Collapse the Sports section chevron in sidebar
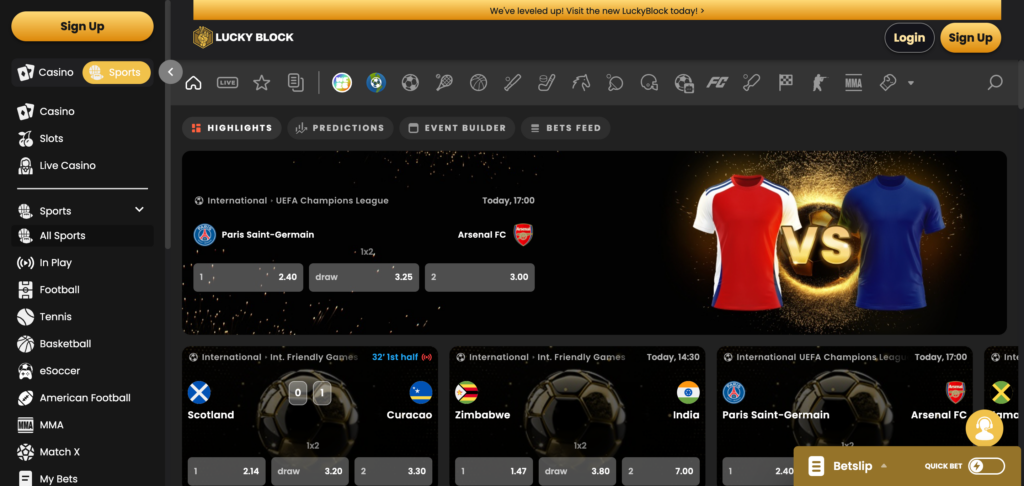This screenshot has height=486, width=1024. click(139, 210)
